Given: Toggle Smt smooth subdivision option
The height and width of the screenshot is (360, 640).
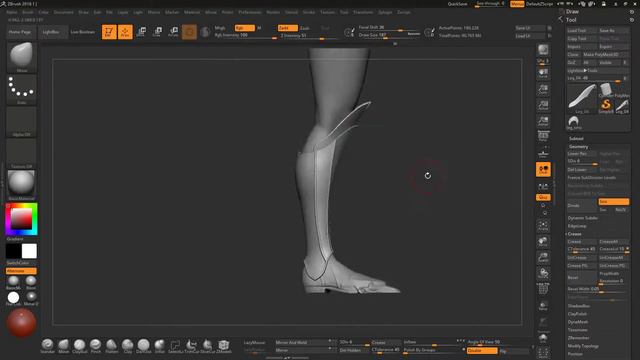Looking at the screenshot, I should click(613, 202).
